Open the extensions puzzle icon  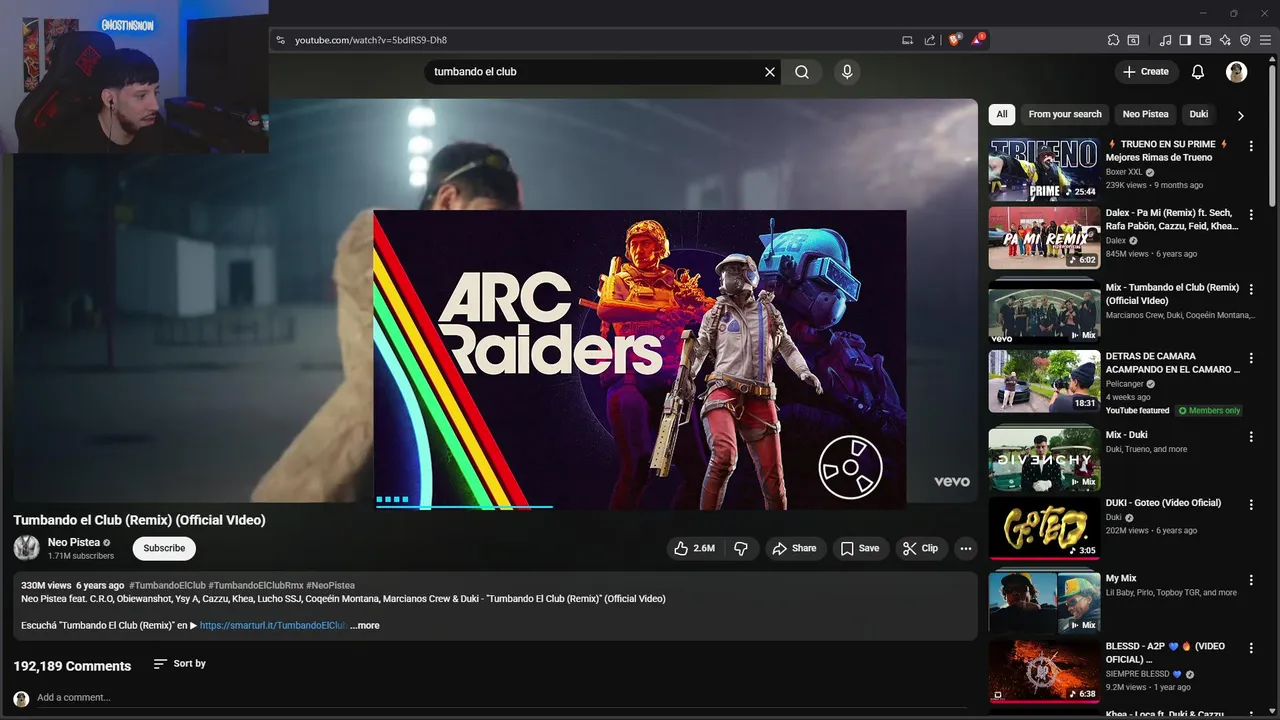[1113, 40]
